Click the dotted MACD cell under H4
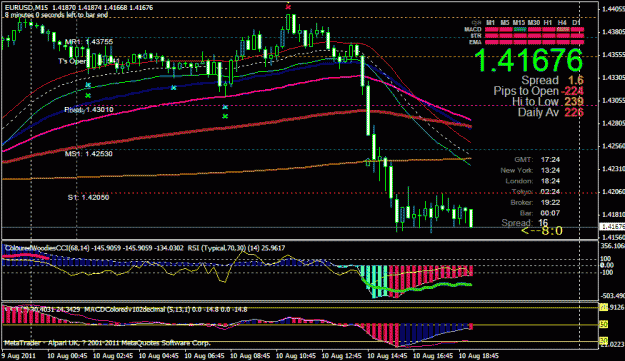This screenshot has width=625, height=361. coord(563,29)
